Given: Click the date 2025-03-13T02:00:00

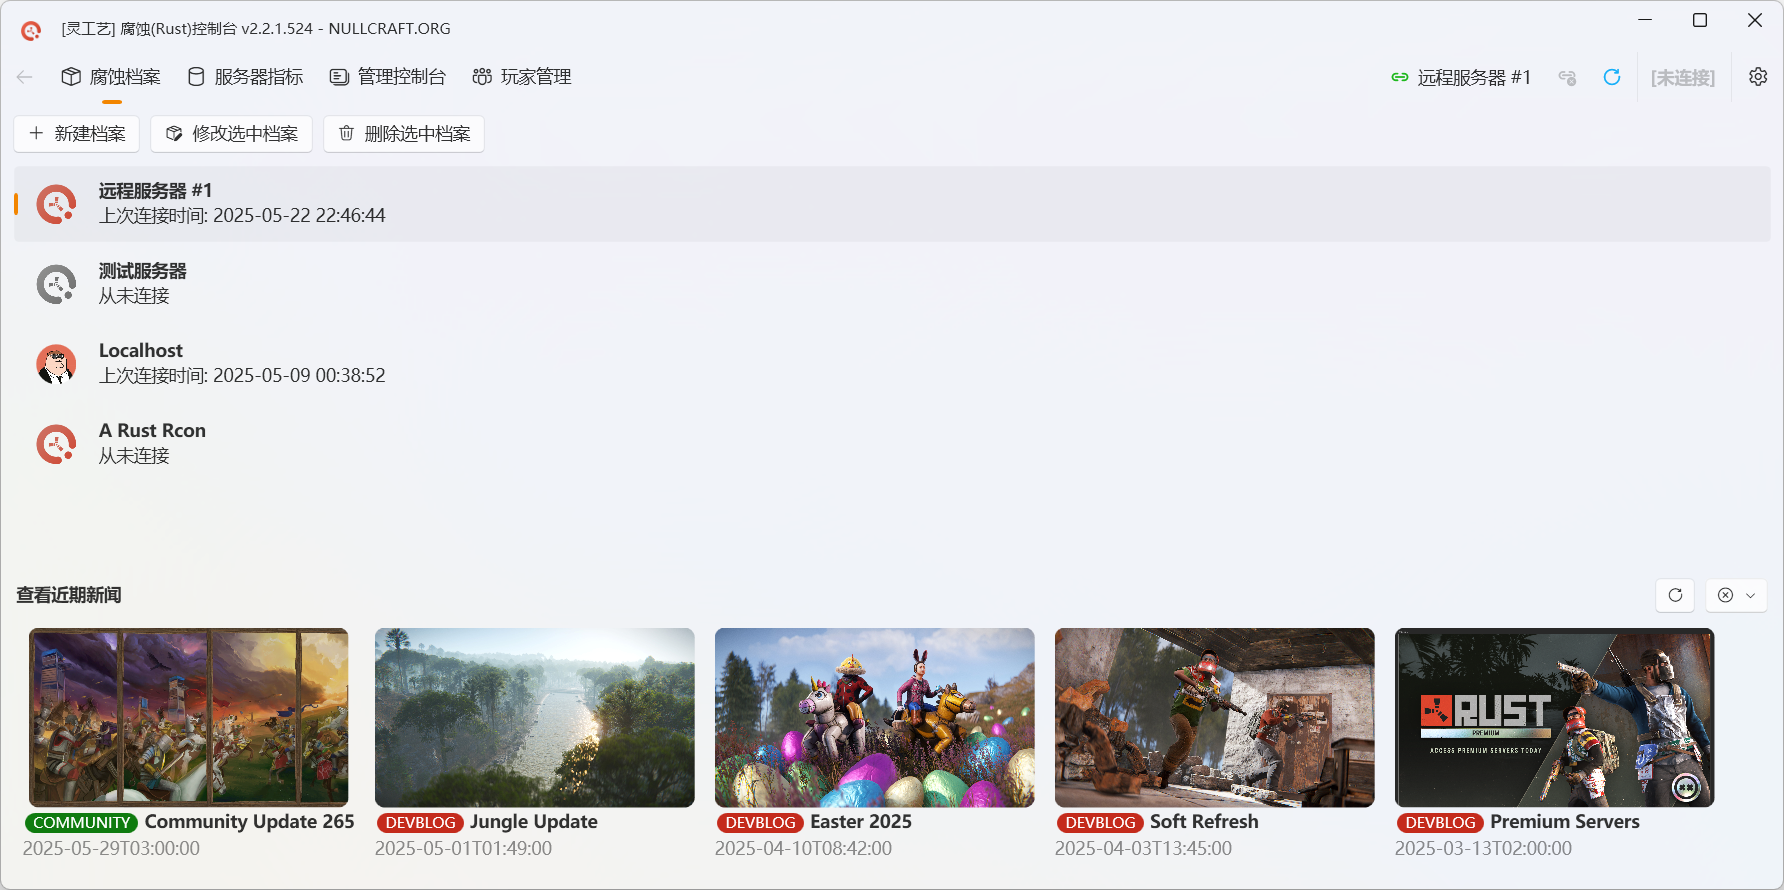Looking at the screenshot, I should [x=1484, y=848].
